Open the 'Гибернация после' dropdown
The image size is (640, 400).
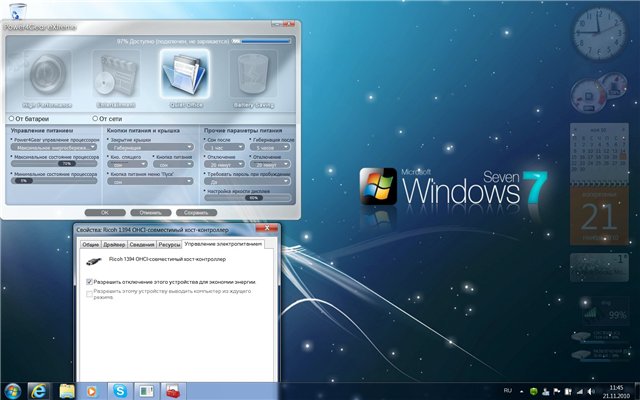tap(270, 147)
